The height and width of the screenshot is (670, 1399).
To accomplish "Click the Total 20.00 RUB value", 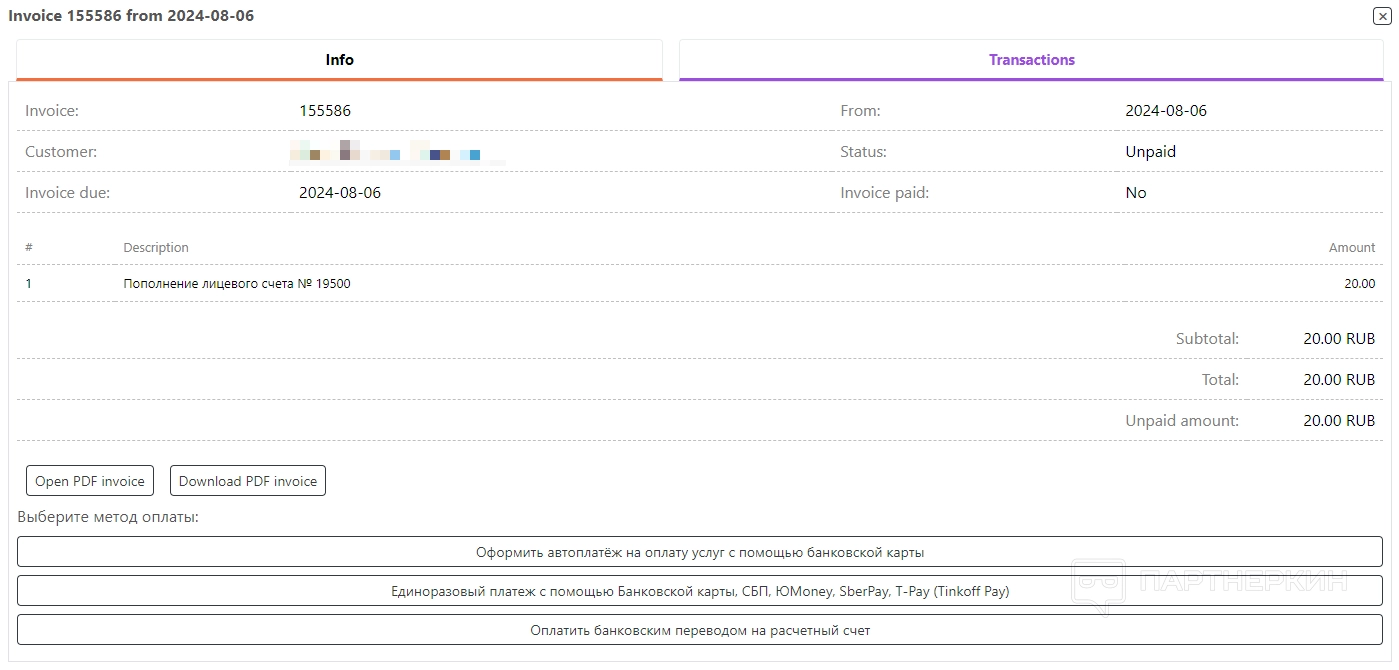I will (x=1338, y=380).
